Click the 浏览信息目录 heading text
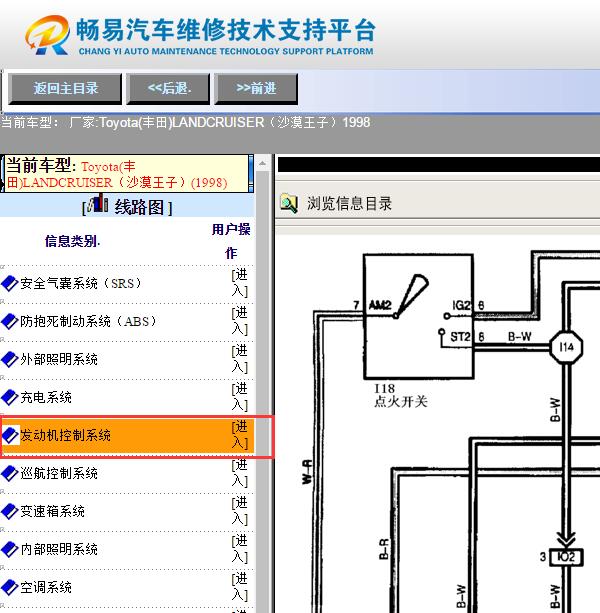This screenshot has height=613, width=600. tap(349, 204)
